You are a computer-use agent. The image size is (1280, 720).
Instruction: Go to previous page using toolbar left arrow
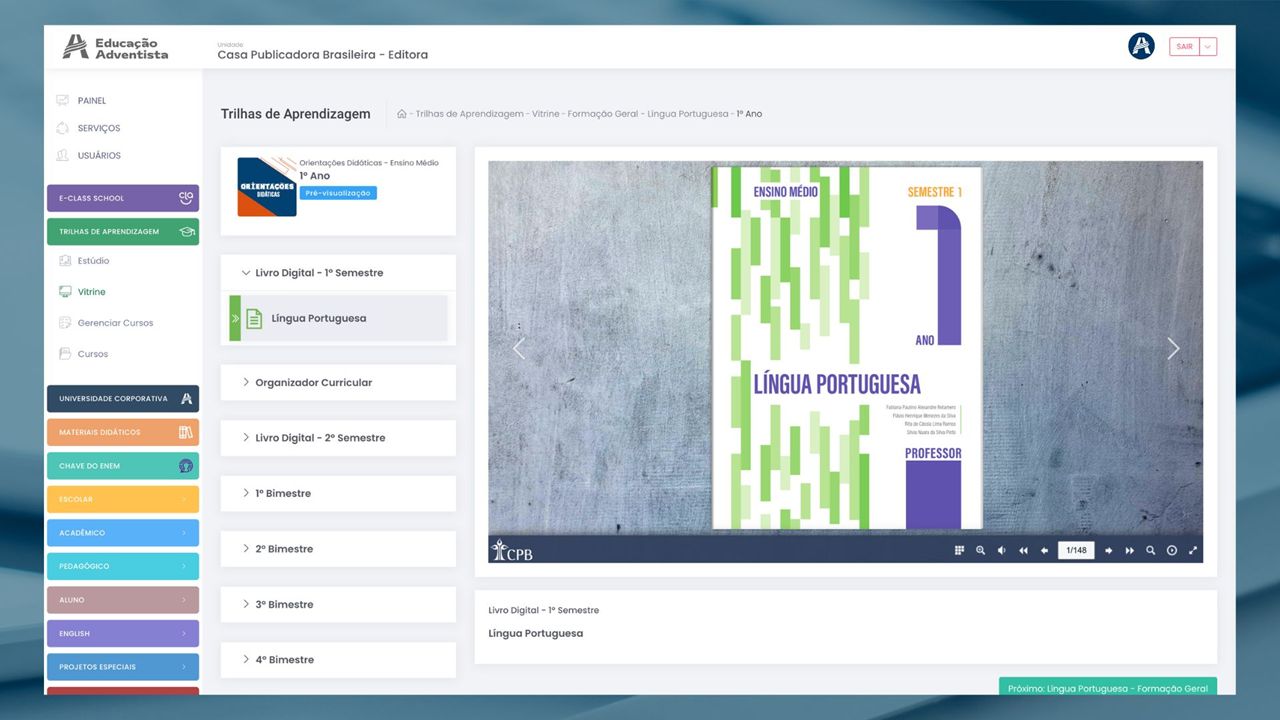(1044, 550)
